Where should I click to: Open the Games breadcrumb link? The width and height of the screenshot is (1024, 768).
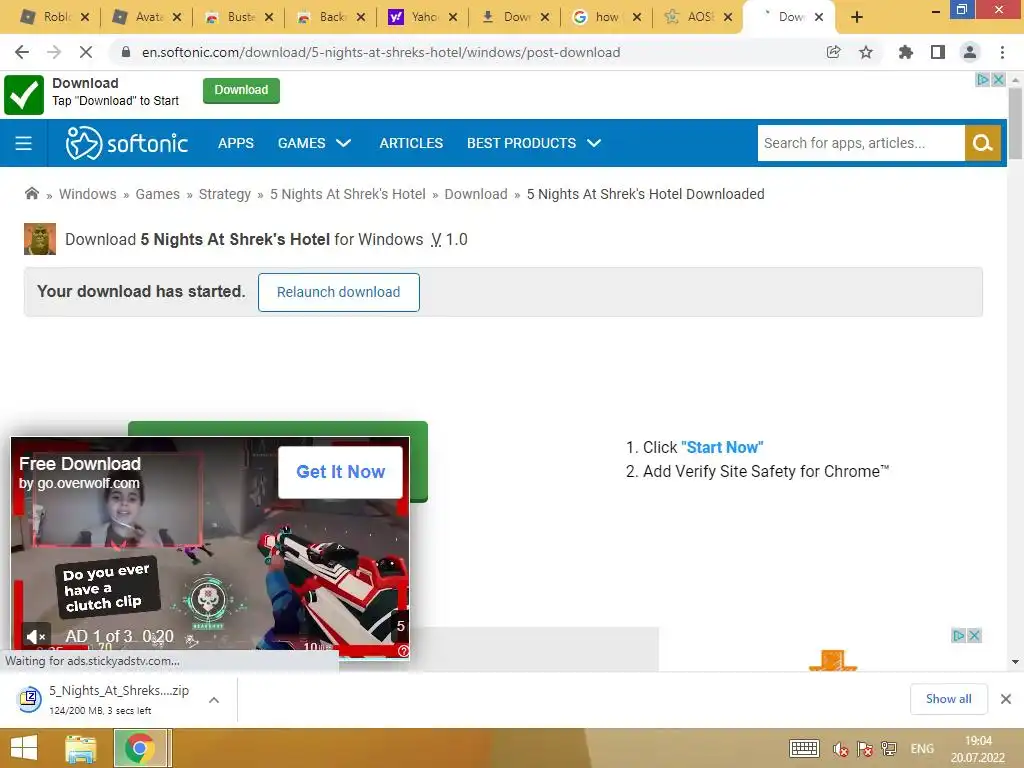(x=157, y=194)
